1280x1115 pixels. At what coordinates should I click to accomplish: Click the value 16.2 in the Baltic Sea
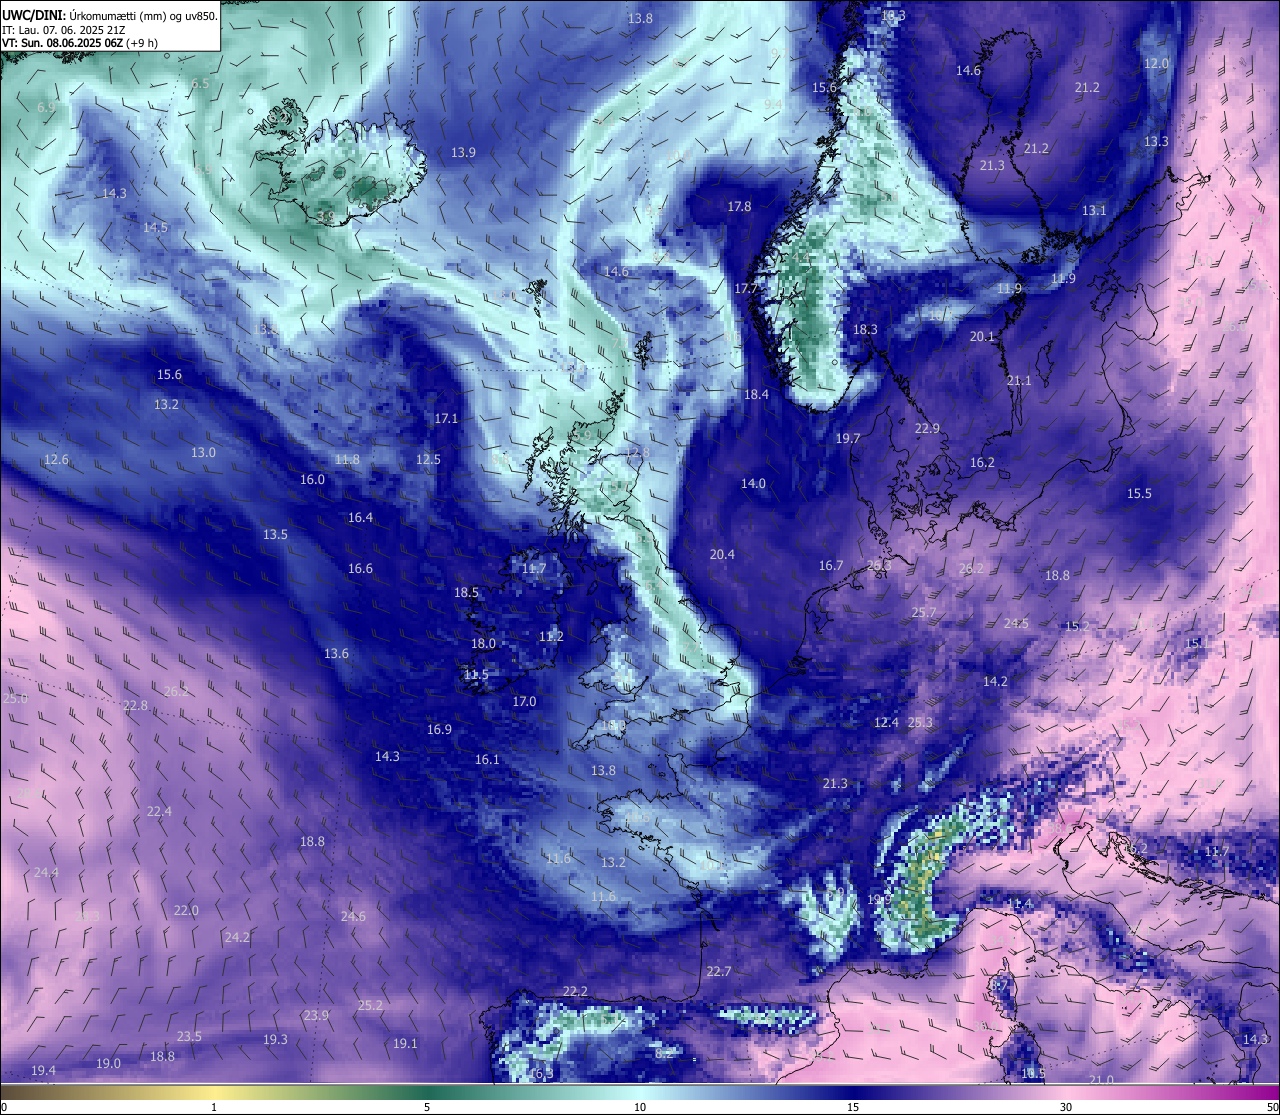tap(982, 463)
